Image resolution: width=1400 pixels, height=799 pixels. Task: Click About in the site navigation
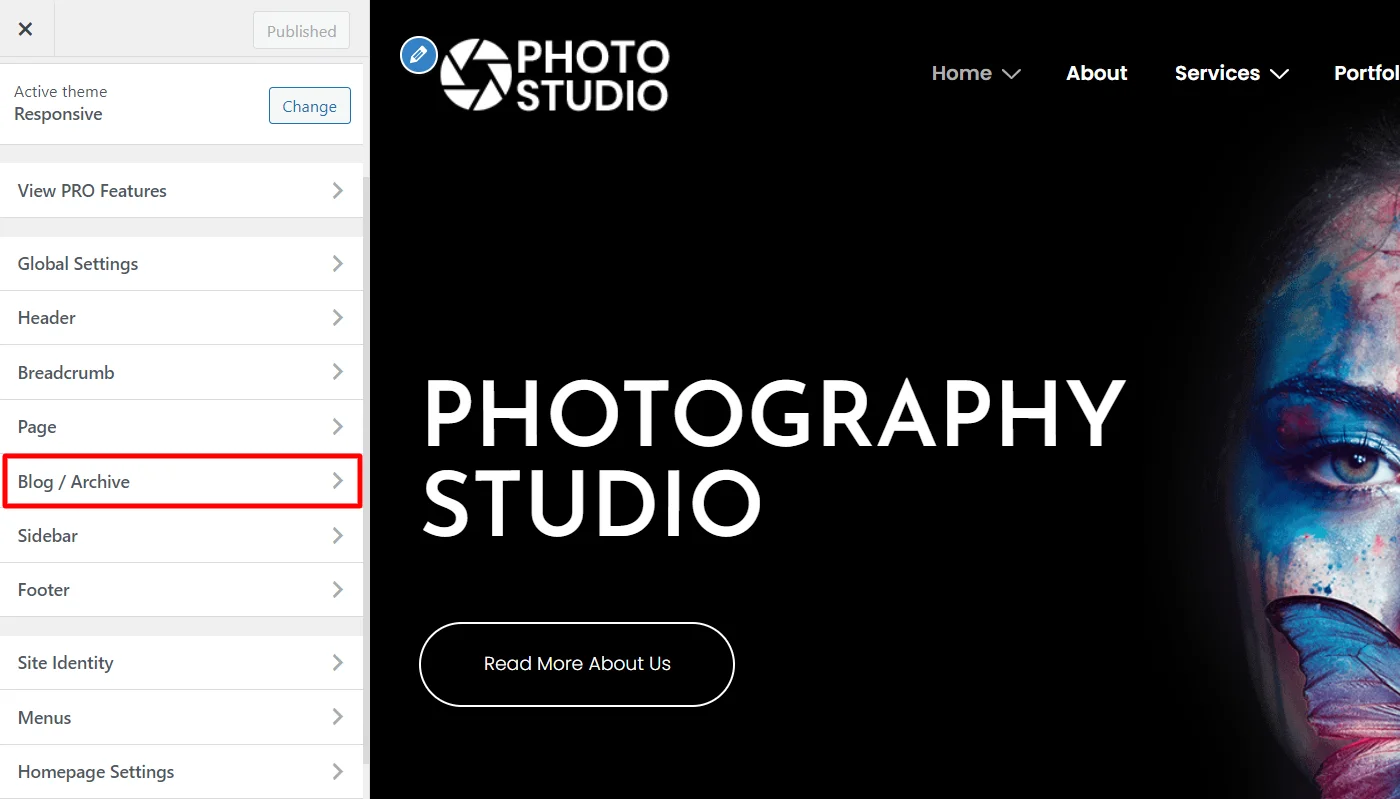point(1096,73)
